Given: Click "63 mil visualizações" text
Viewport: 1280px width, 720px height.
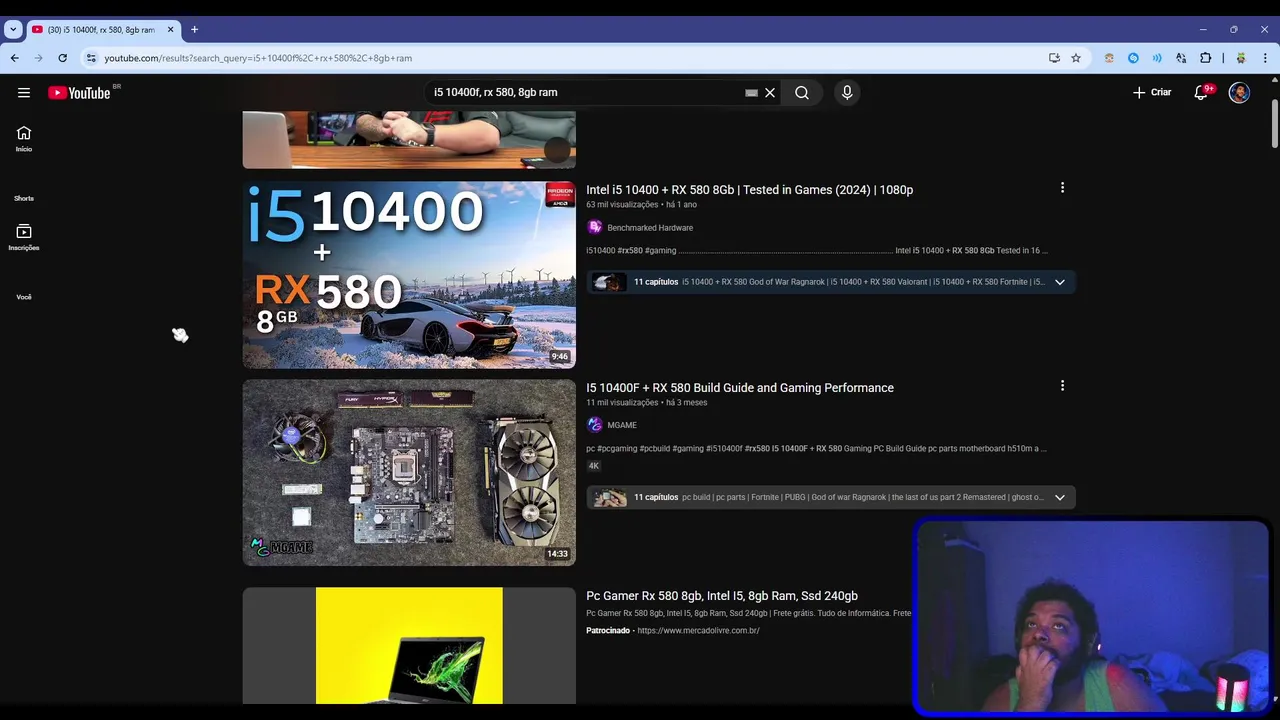Looking at the screenshot, I should coord(622,205).
